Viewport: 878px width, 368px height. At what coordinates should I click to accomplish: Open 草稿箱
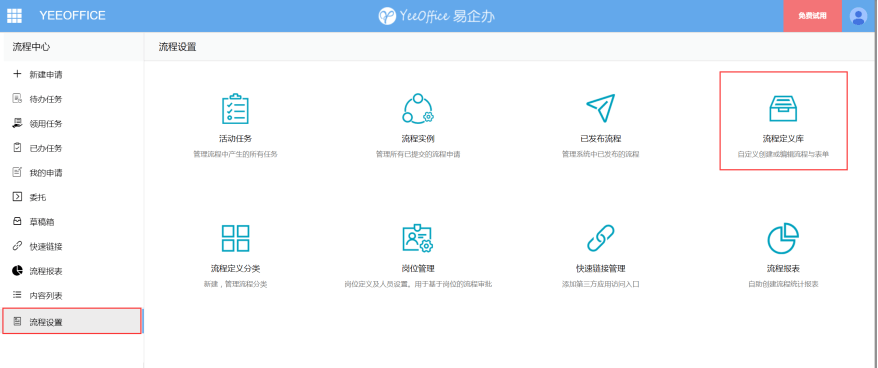[x=42, y=222]
